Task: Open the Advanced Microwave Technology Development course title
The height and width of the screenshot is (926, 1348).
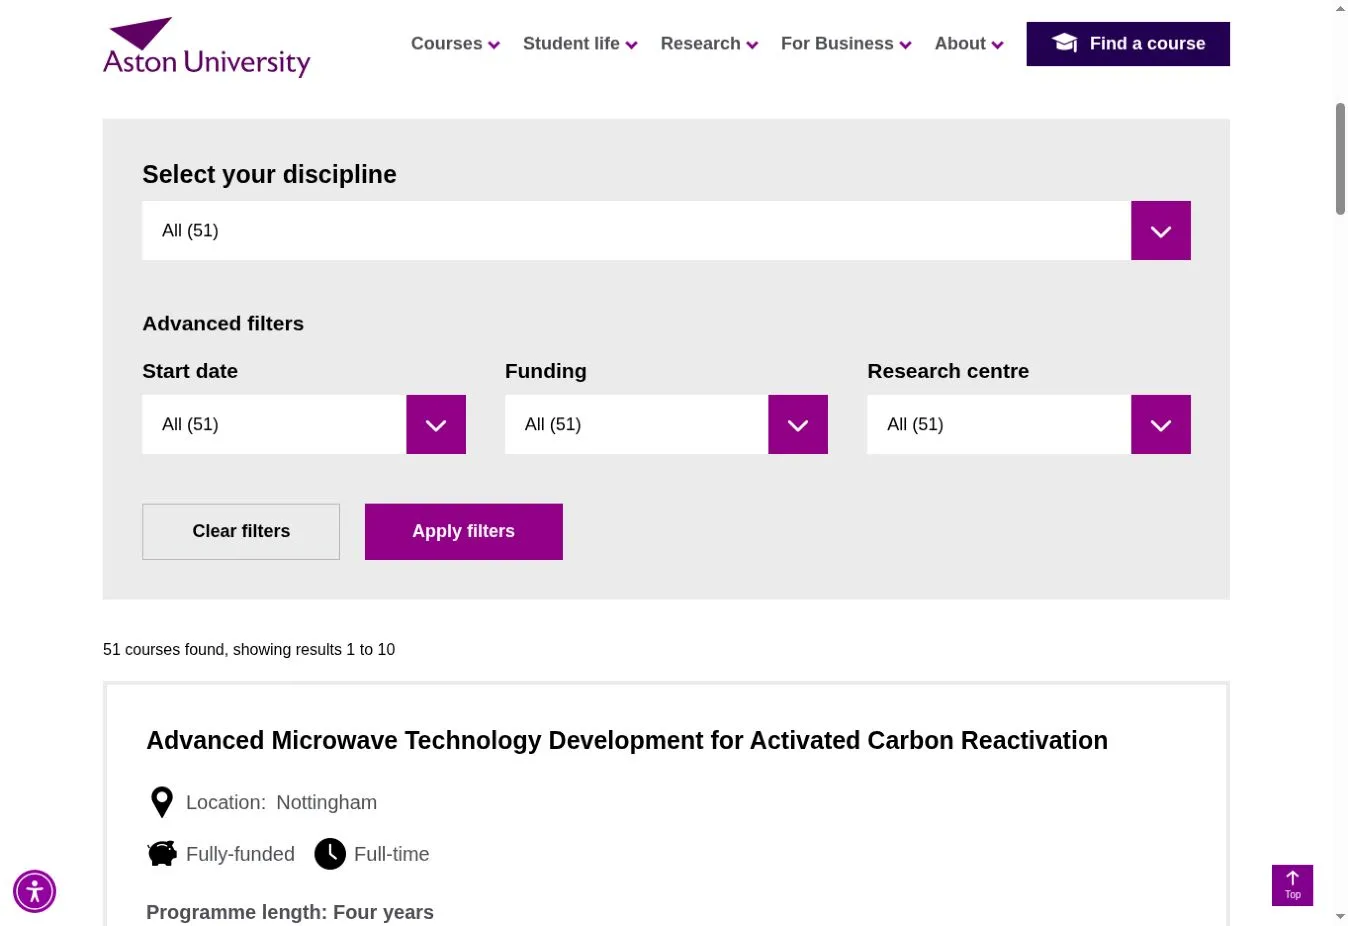Action: [627, 741]
